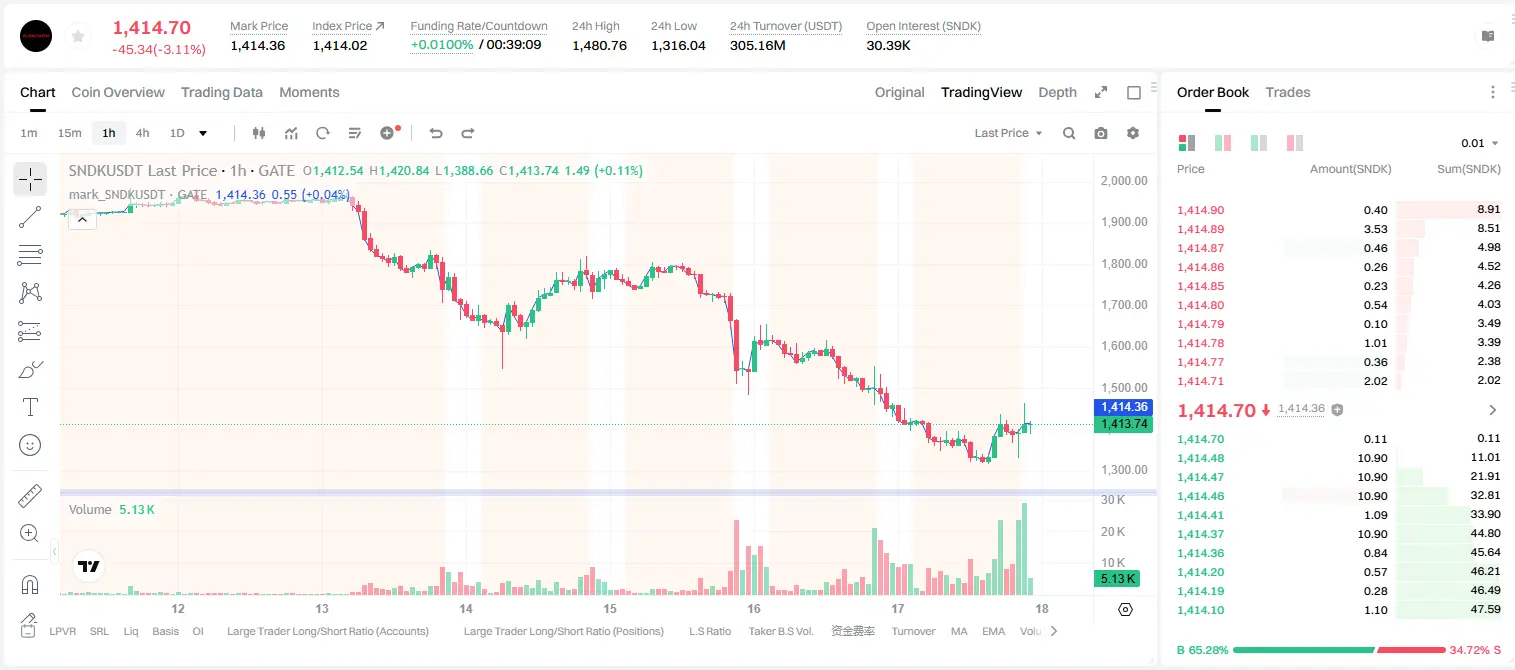Image resolution: width=1515 pixels, height=670 pixels.
Task: Undo the last chart action
Action: click(x=435, y=133)
